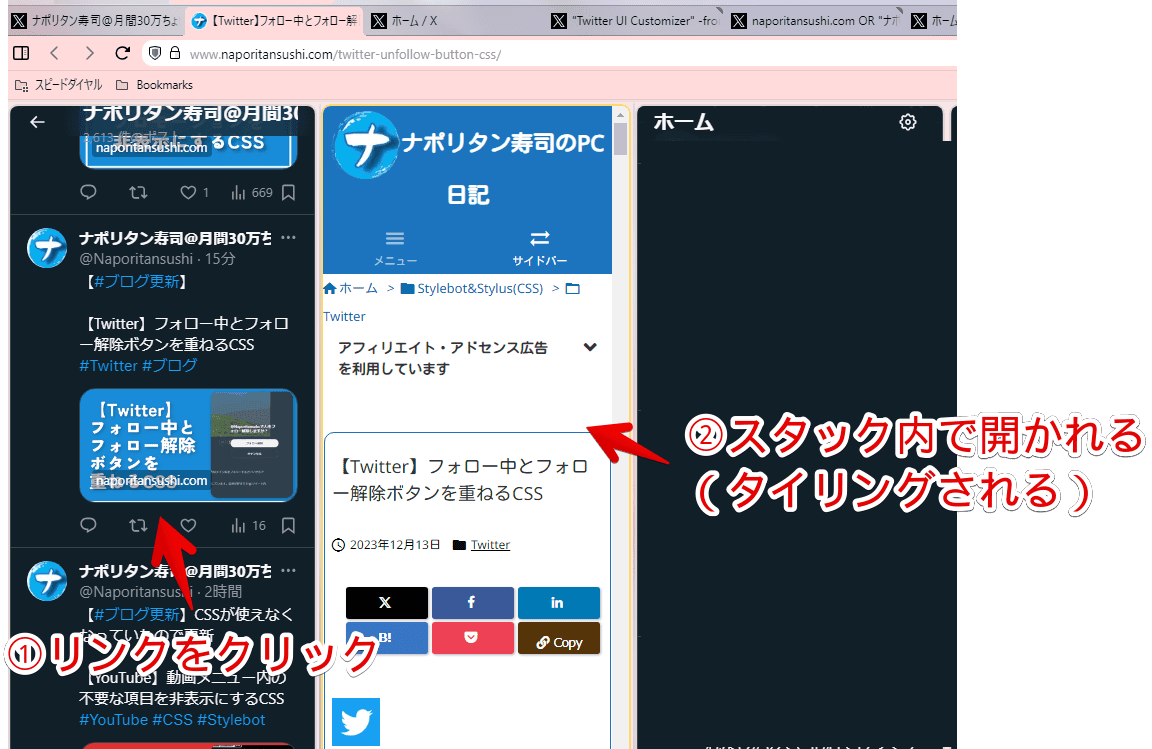Repost the post with 16 views
This screenshot has height=749, width=1152.
tap(138, 526)
